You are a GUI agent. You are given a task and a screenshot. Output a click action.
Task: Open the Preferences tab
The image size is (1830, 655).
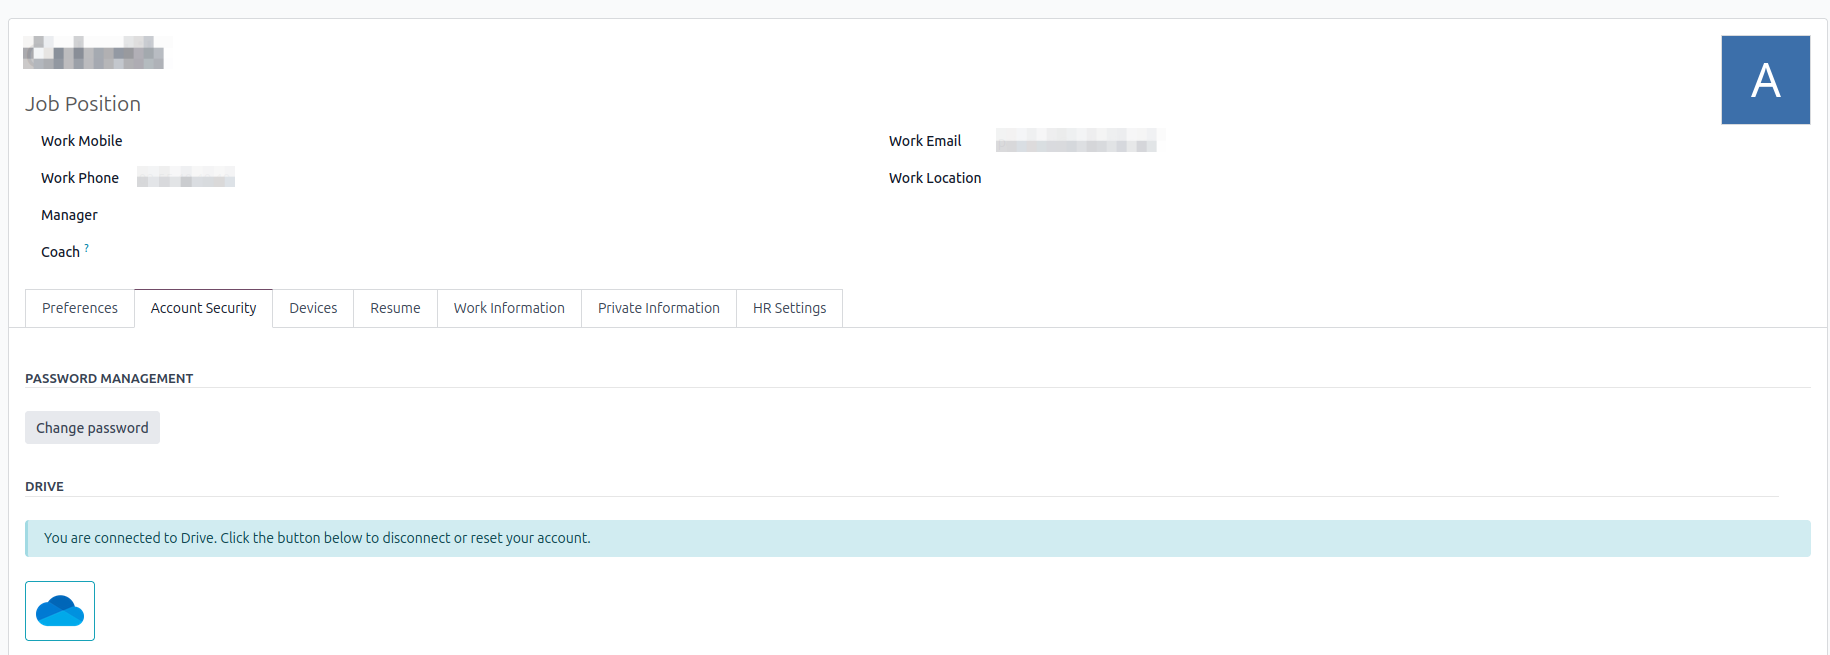click(80, 308)
